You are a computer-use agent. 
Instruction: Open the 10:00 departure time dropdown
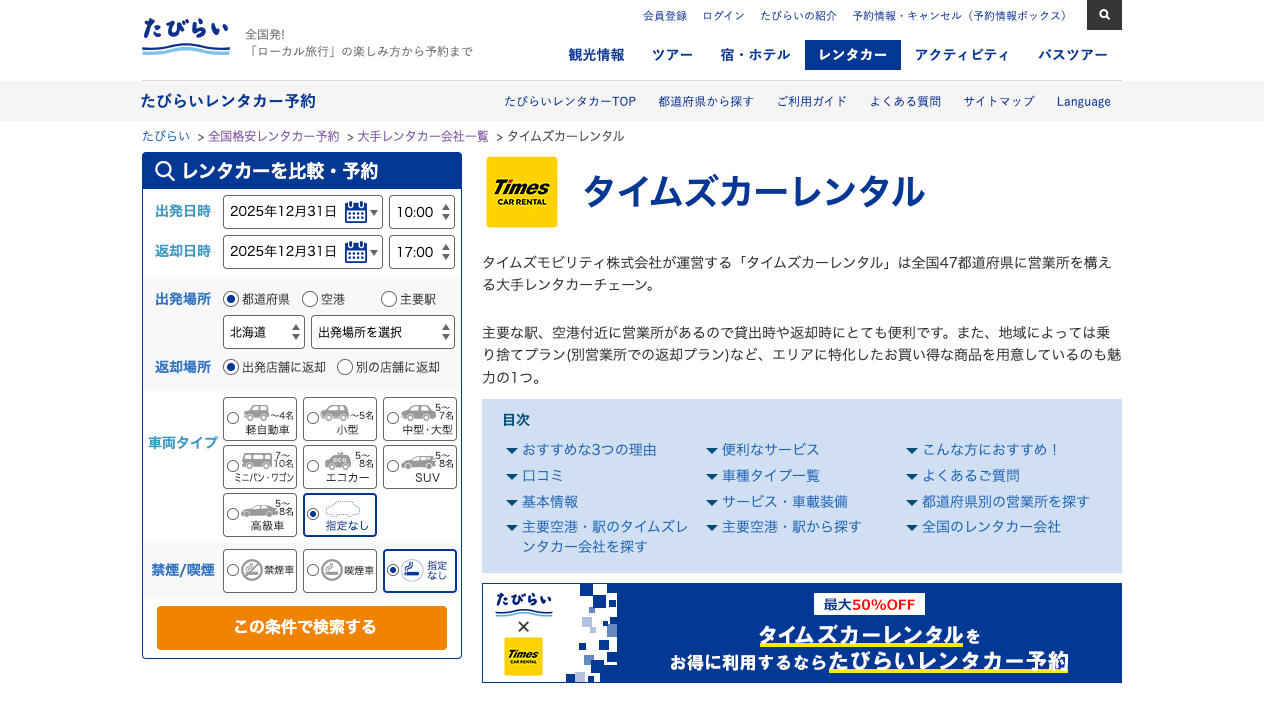coord(421,211)
